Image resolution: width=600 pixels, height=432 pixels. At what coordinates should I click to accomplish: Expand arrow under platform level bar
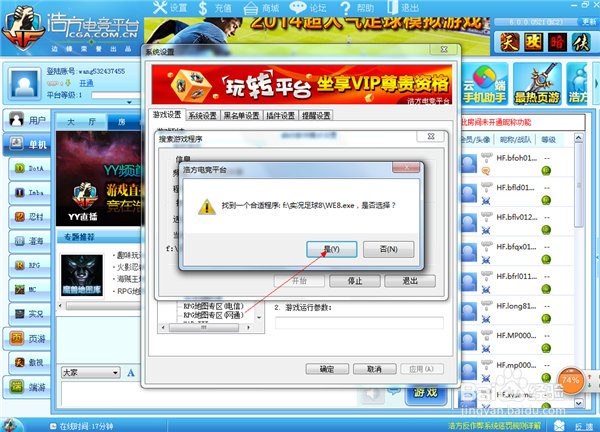[x=129, y=102]
